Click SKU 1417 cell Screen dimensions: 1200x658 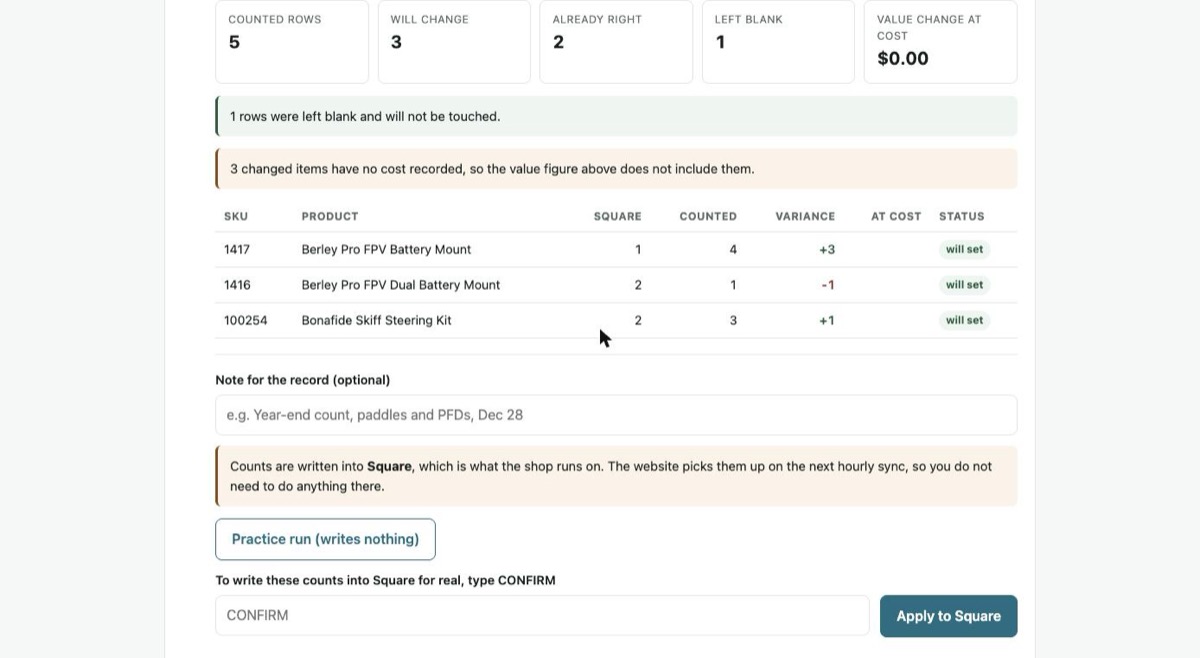click(x=237, y=249)
